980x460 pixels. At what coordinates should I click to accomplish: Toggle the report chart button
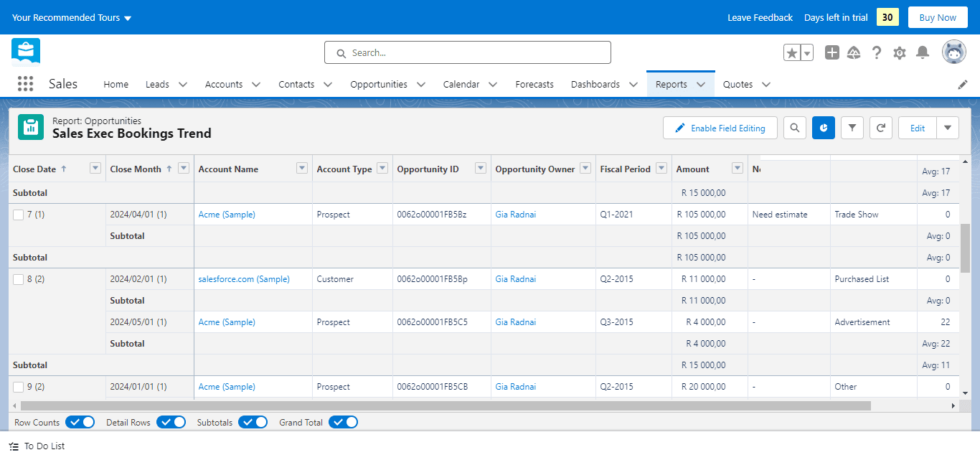pyautogui.click(x=823, y=128)
